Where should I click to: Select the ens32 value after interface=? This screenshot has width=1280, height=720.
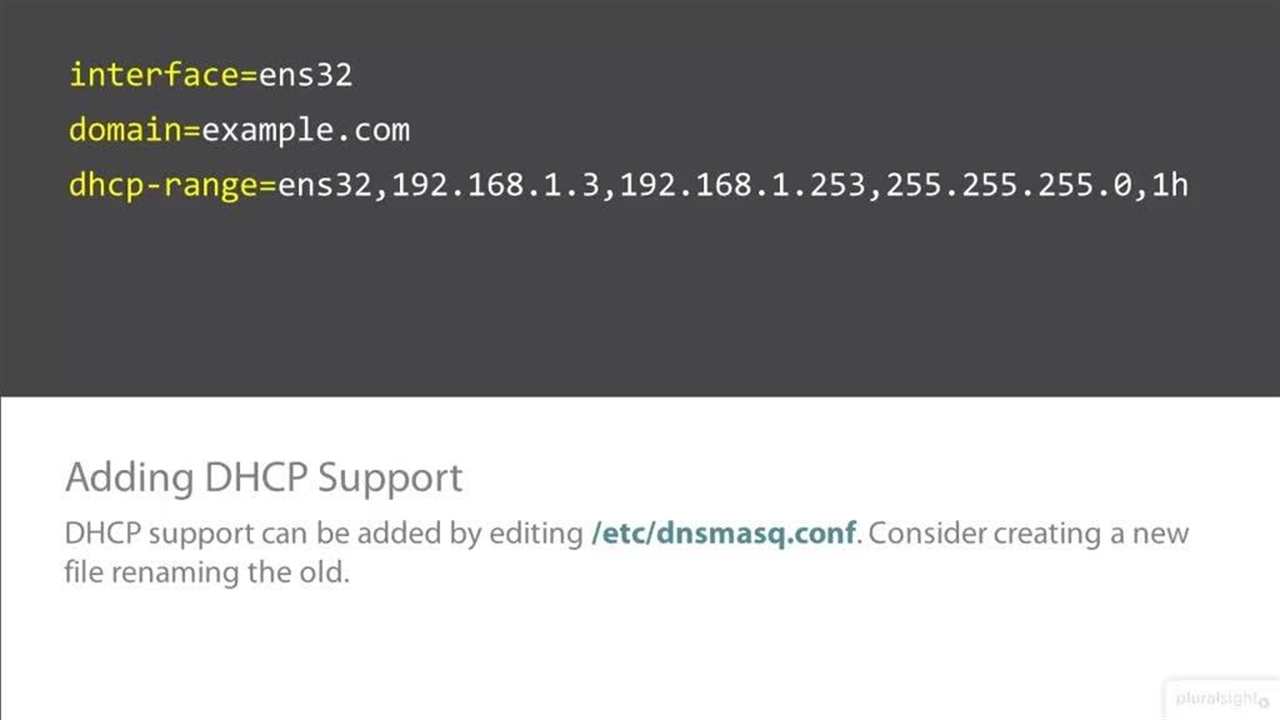tap(306, 75)
